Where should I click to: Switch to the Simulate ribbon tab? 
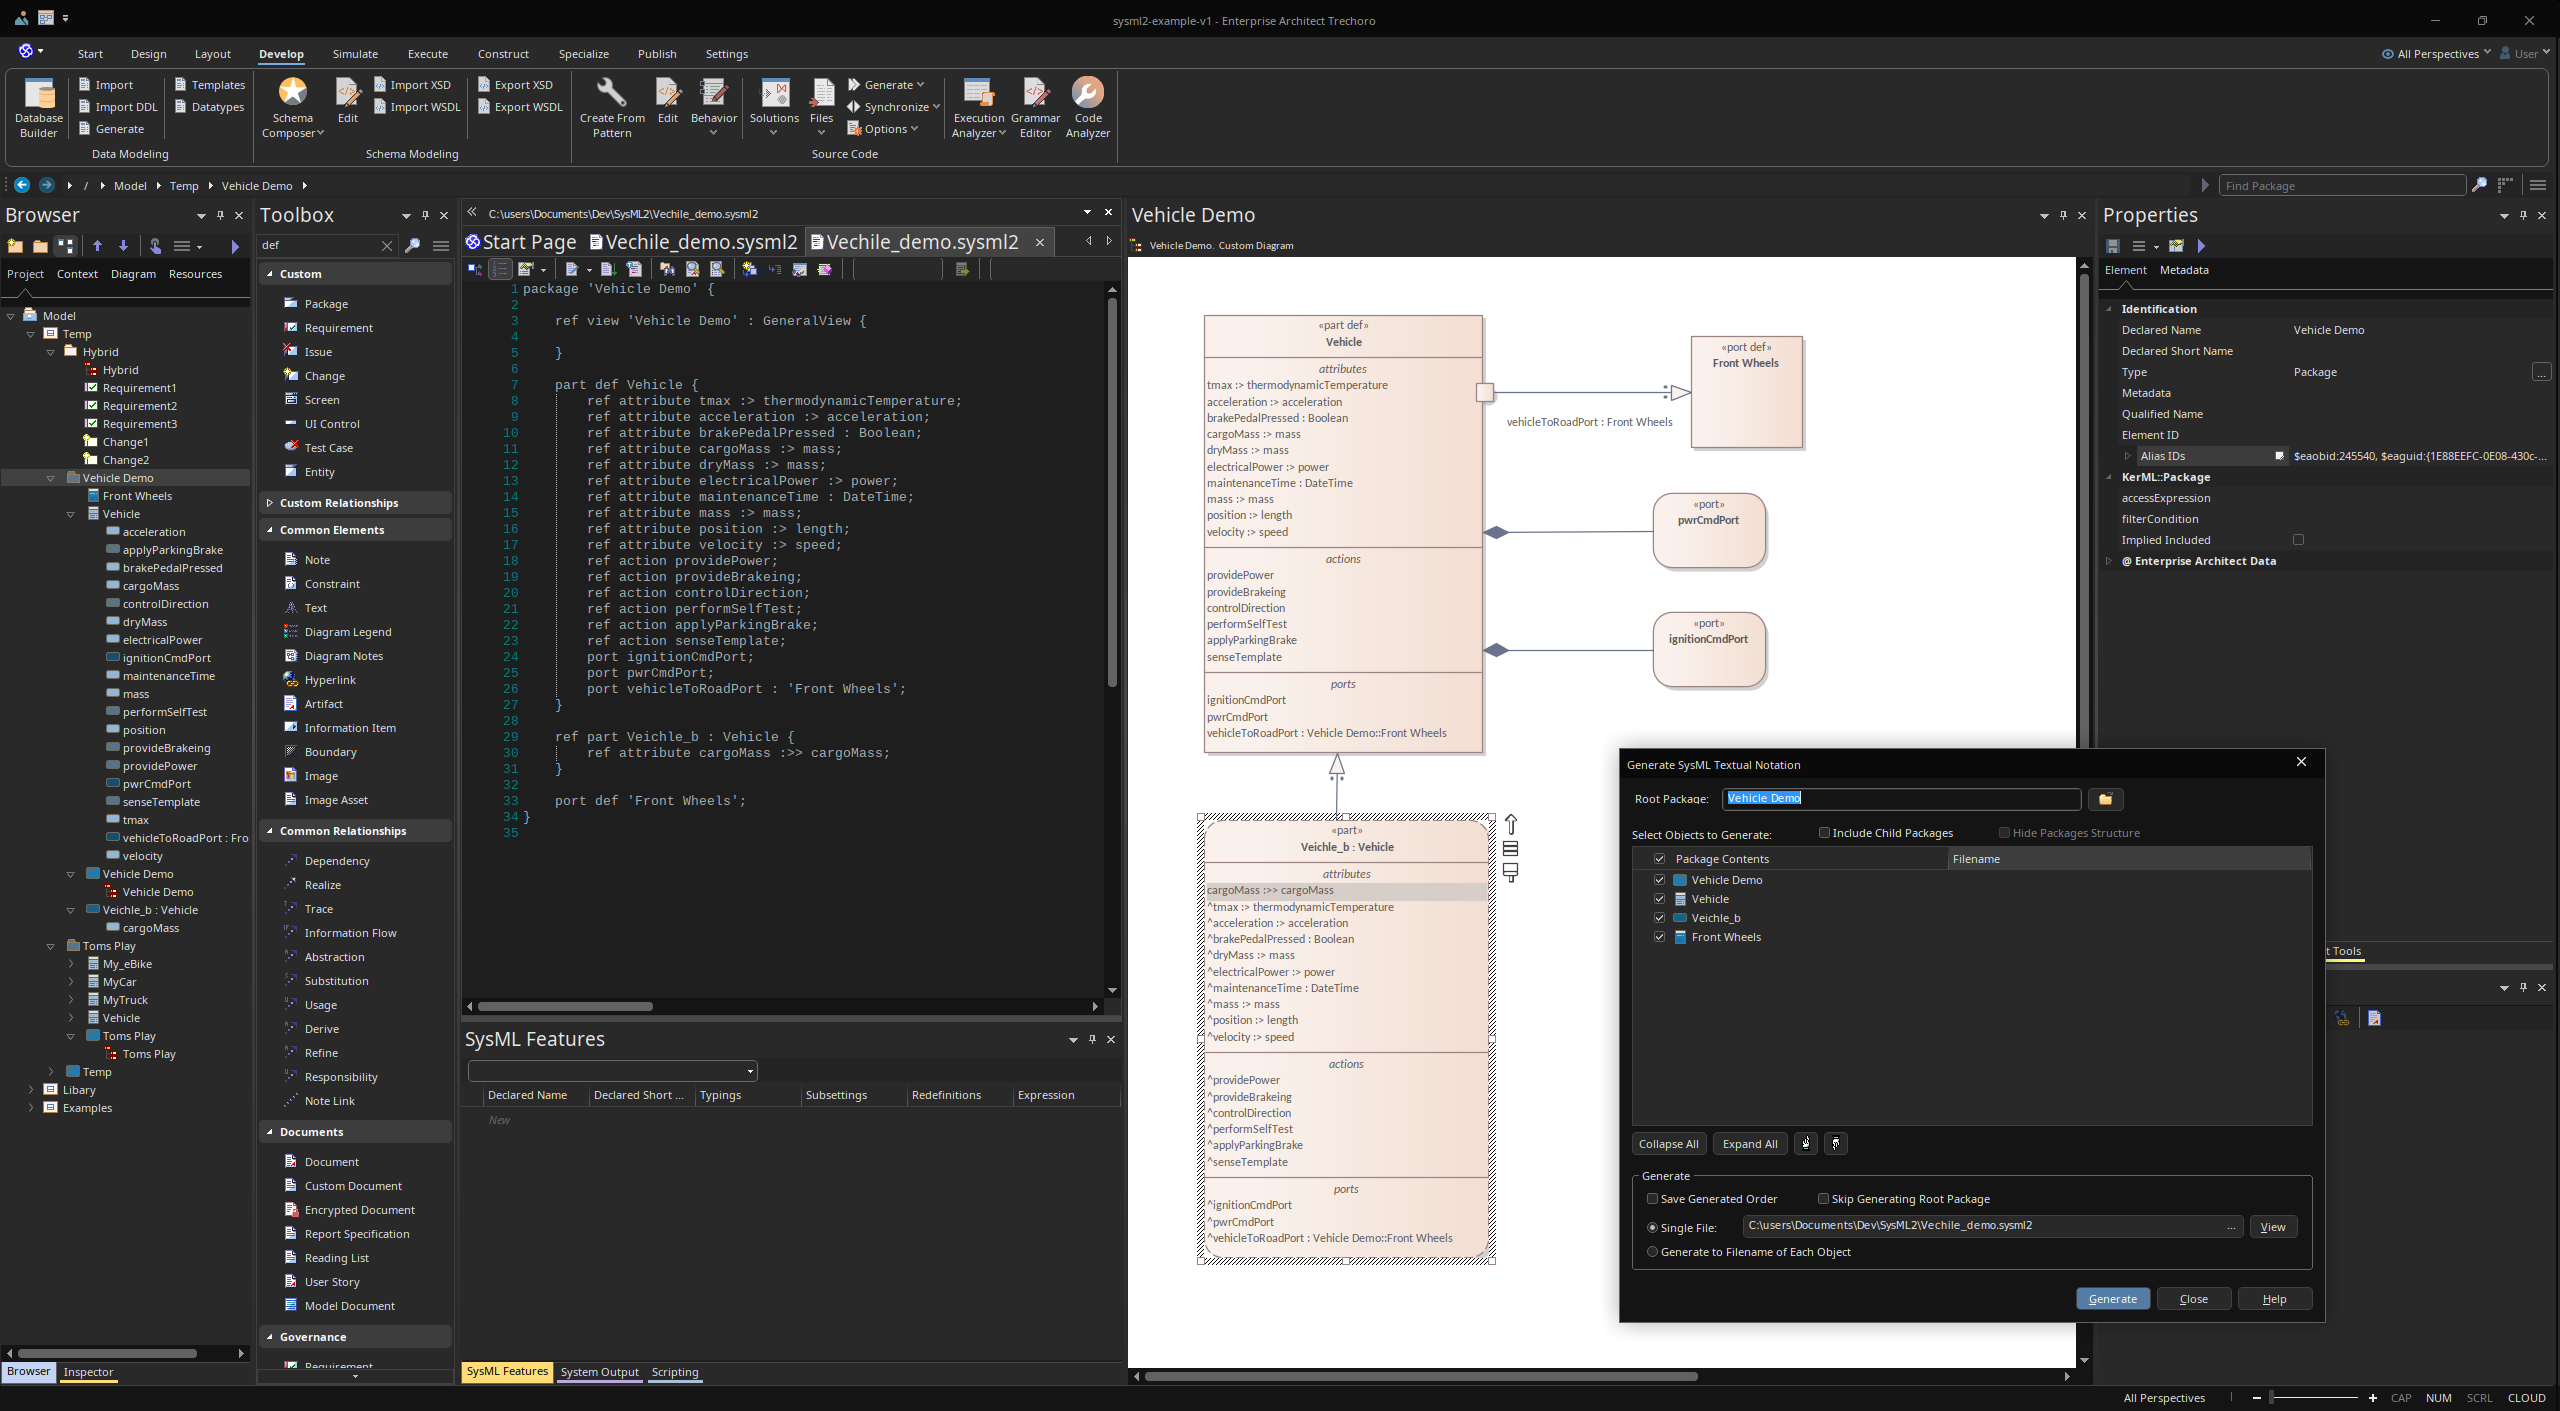(x=355, y=53)
